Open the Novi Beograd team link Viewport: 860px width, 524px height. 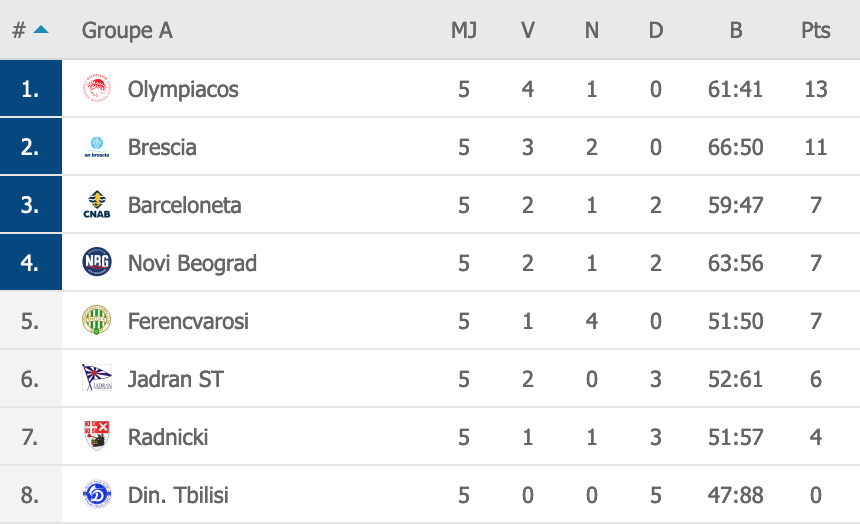pyautogui.click(x=192, y=263)
